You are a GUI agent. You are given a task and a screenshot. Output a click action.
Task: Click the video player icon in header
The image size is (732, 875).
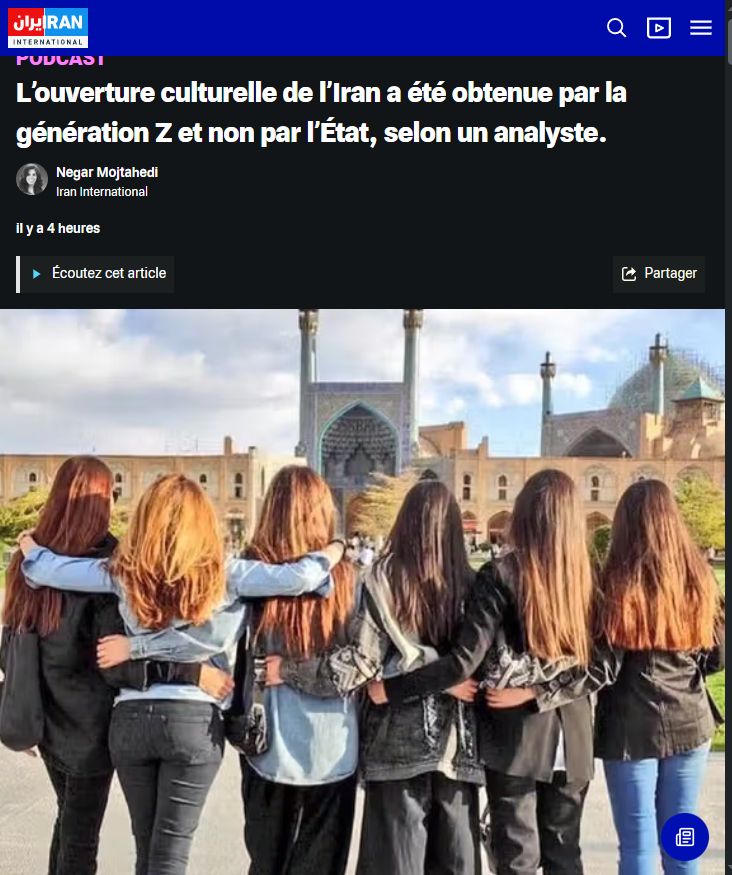point(658,27)
